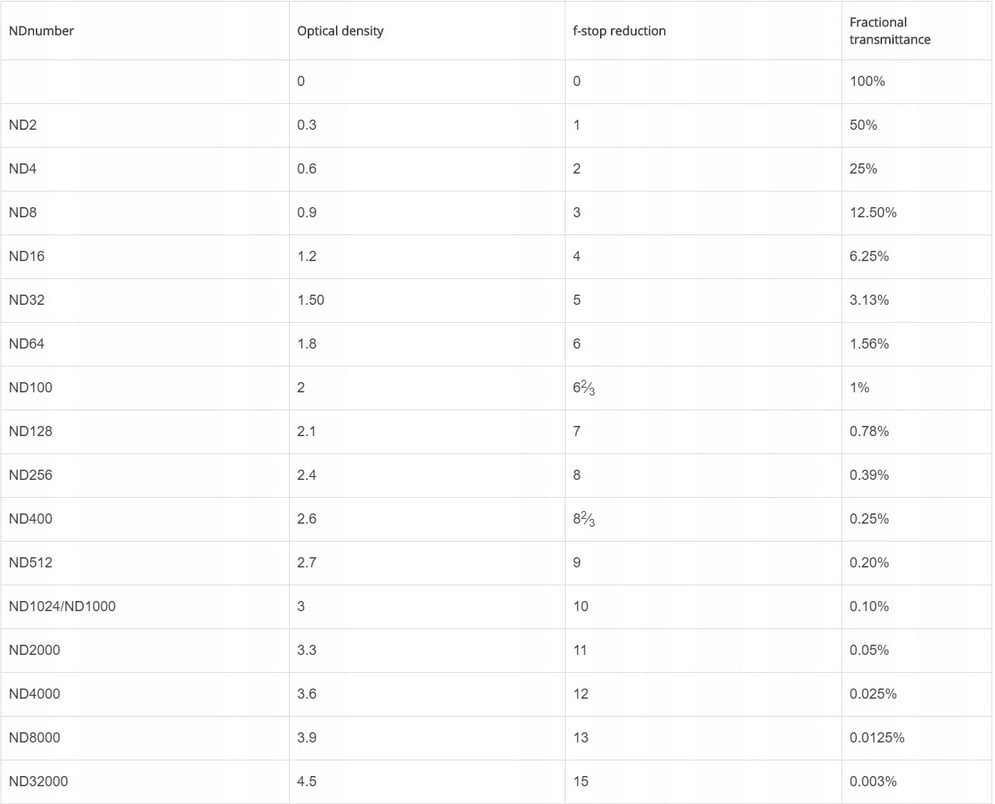The height and width of the screenshot is (804, 995).
Task: Click the ND4 cell
Action: 22,169
